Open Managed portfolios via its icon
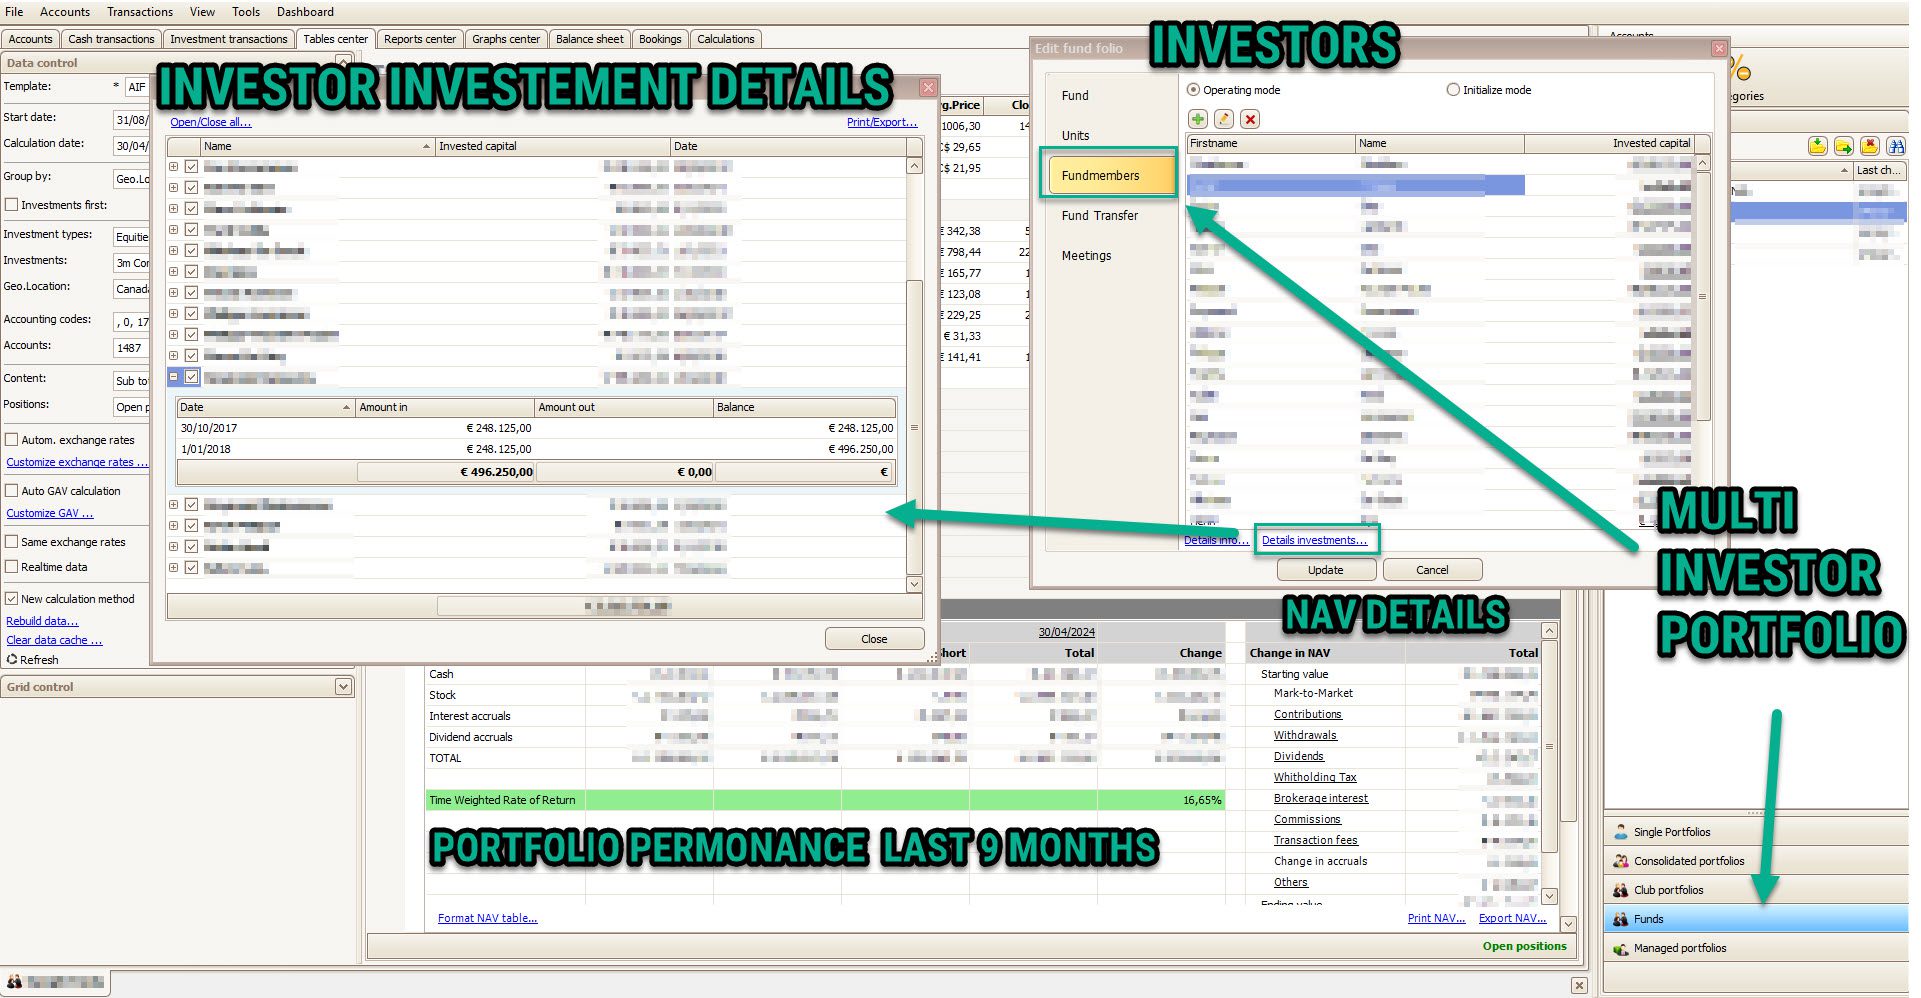This screenshot has width=1921, height=998. click(1620, 947)
